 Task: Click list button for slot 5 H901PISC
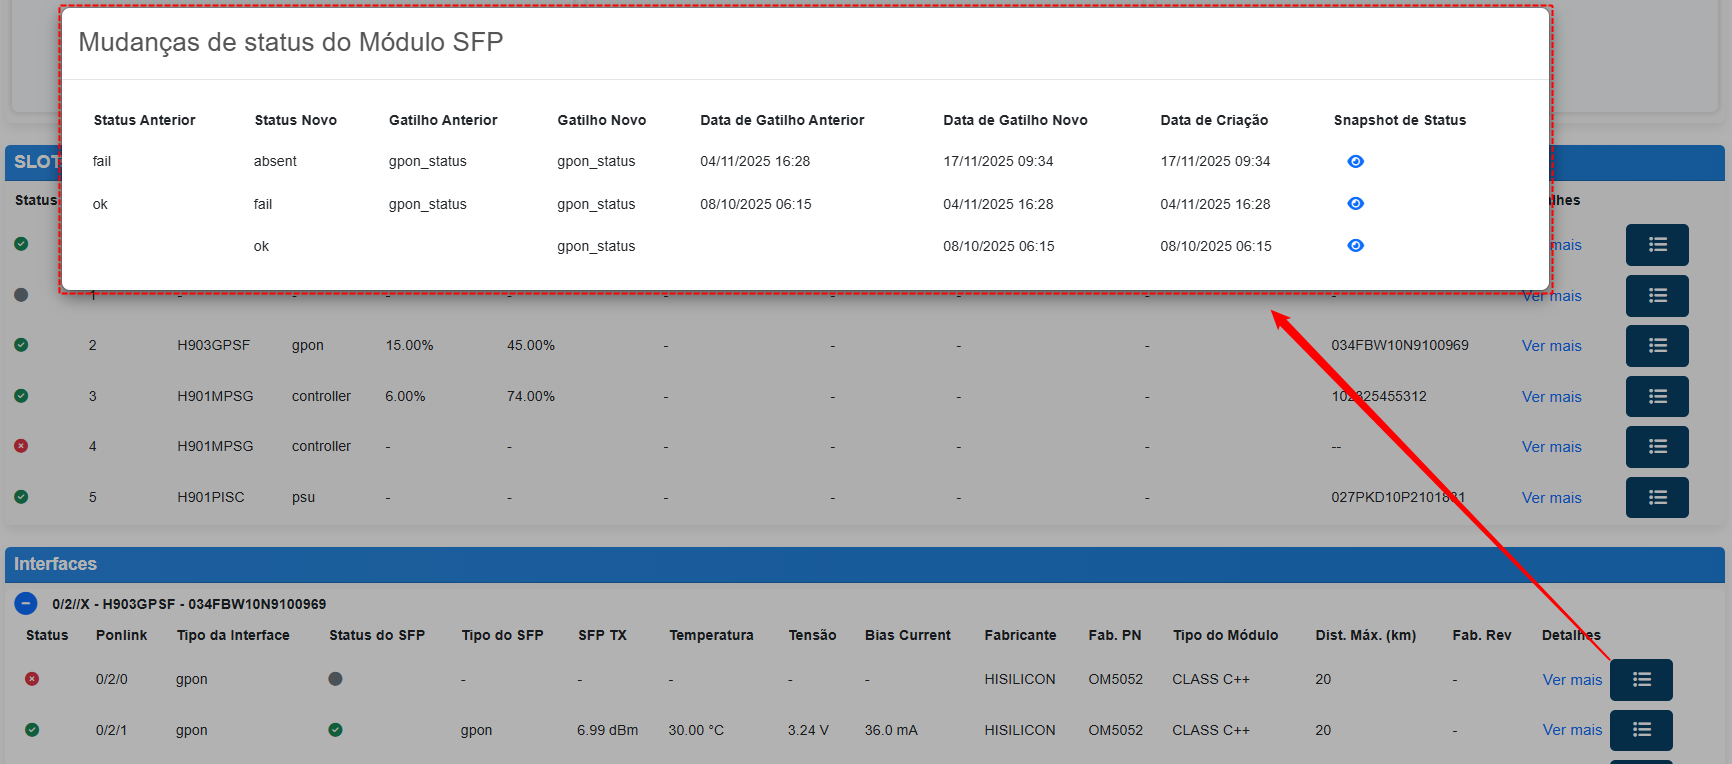point(1656,498)
